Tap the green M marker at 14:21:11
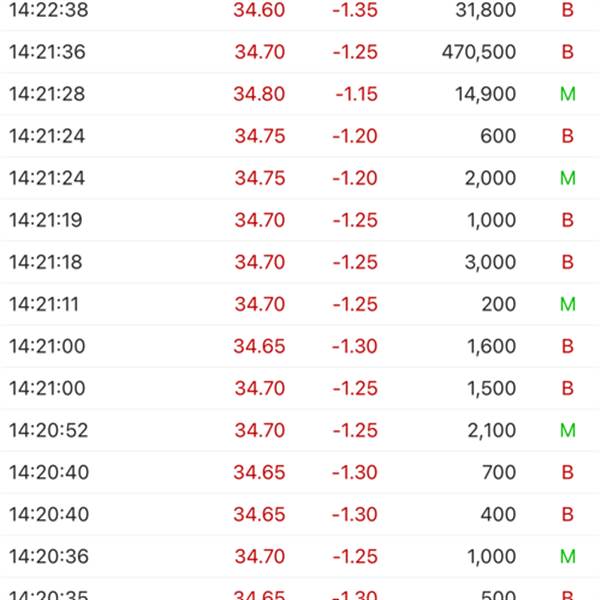600x600 pixels. point(567,304)
